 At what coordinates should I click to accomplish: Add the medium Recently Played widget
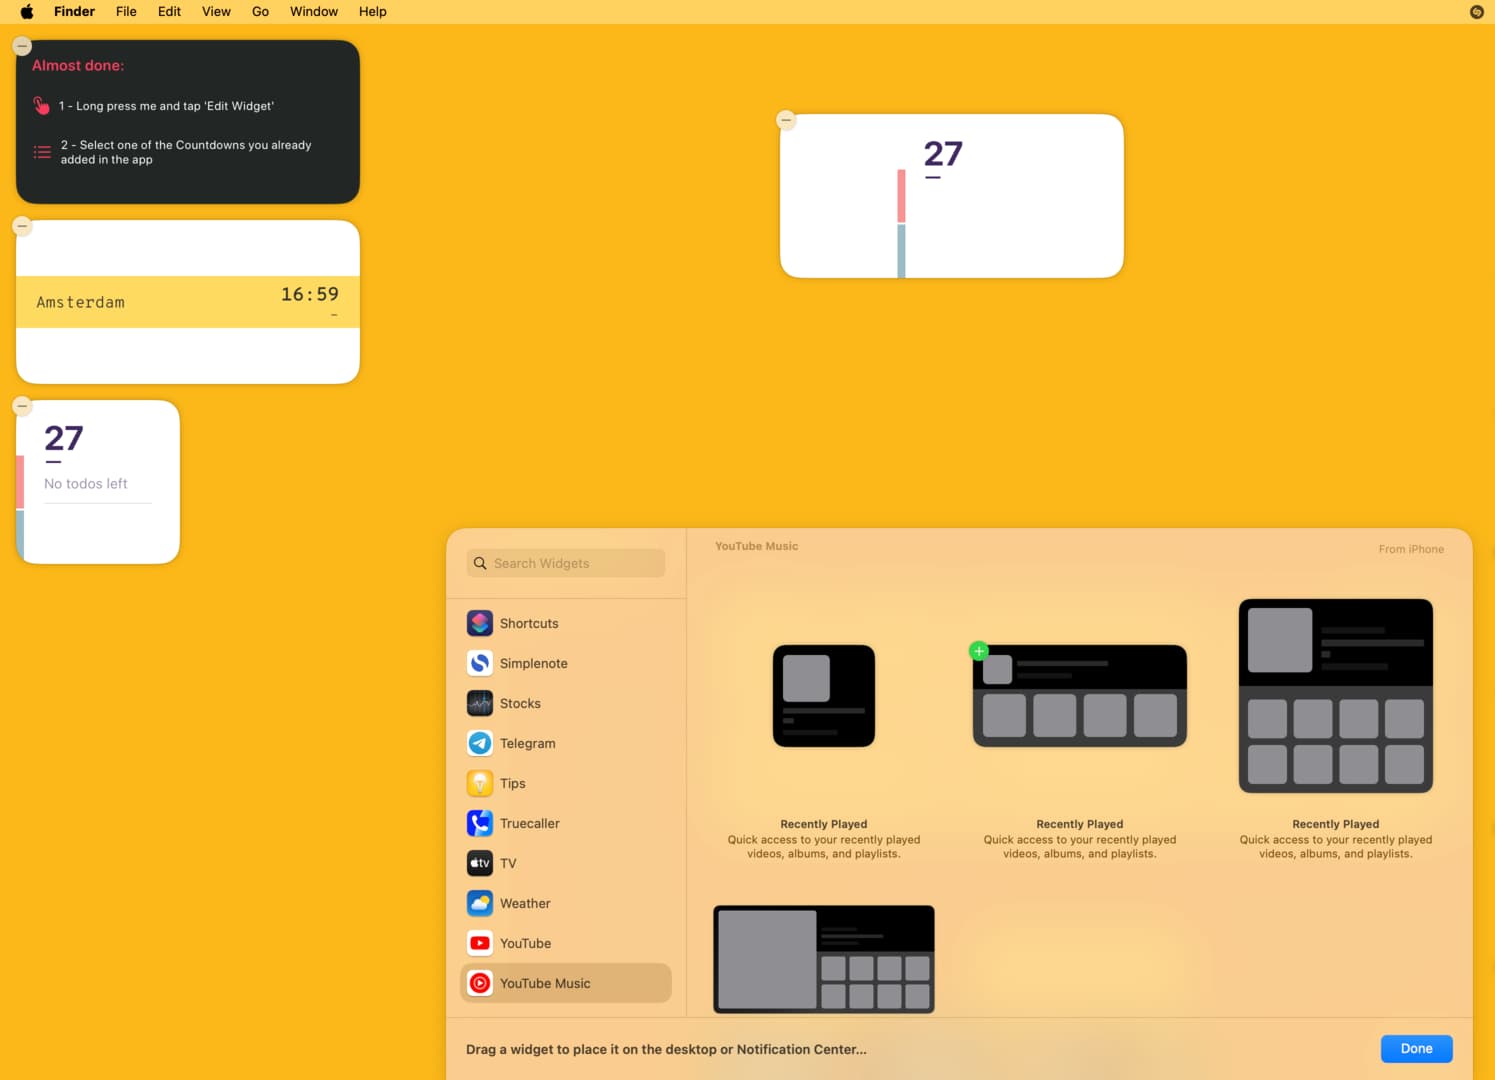1080,696
